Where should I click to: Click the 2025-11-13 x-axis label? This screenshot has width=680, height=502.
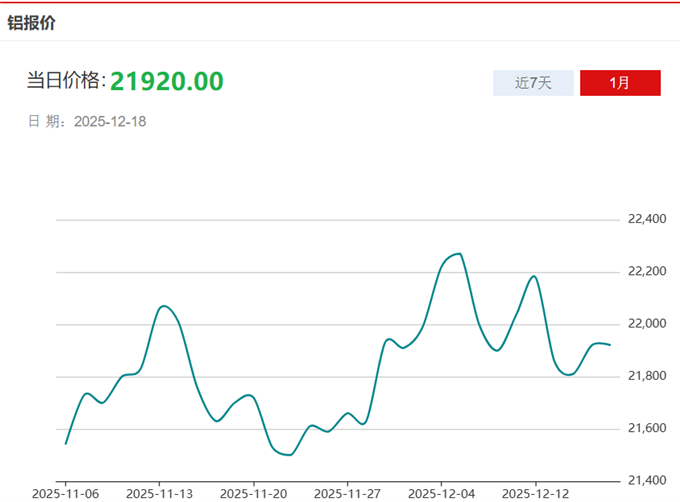(159, 493)
